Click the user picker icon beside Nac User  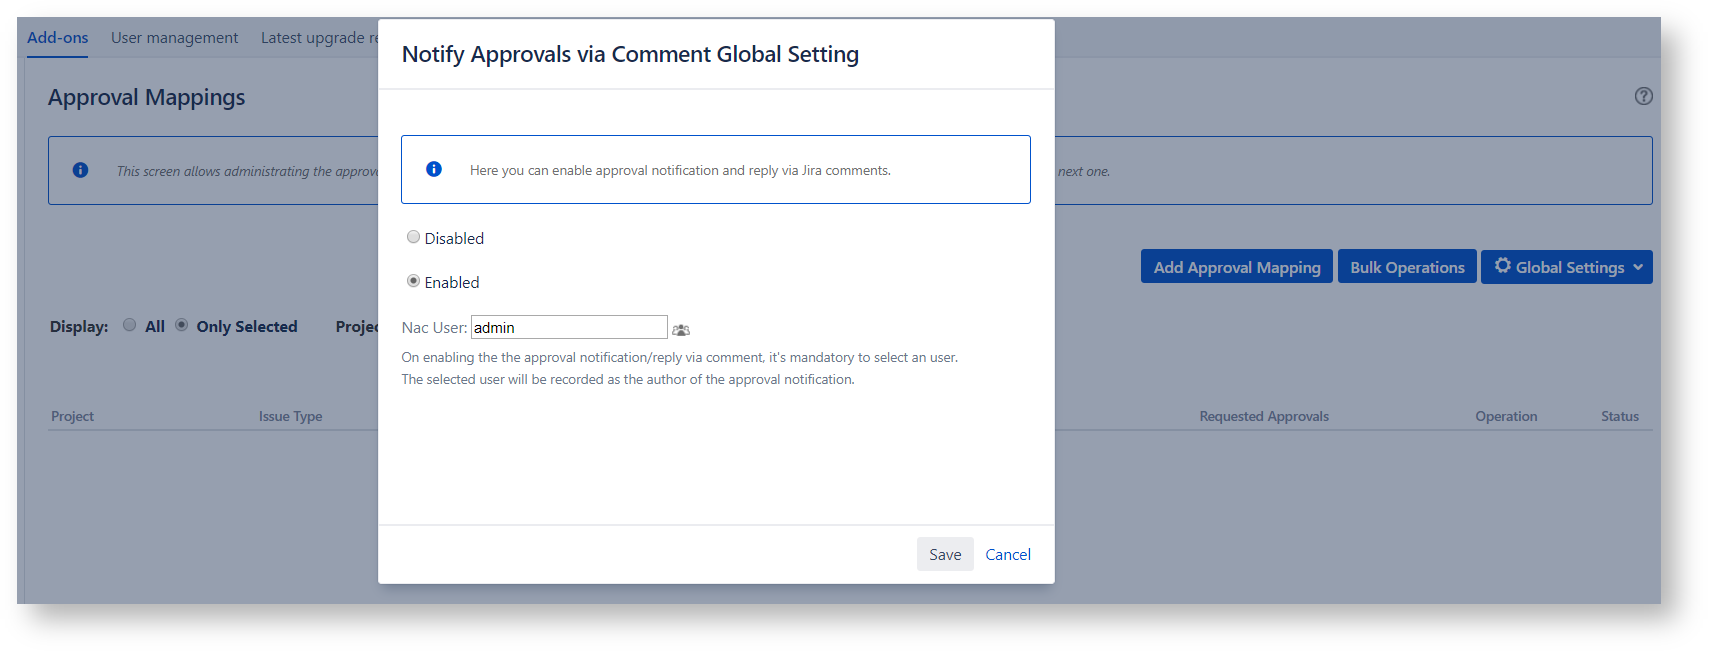[x=681, y=330]
